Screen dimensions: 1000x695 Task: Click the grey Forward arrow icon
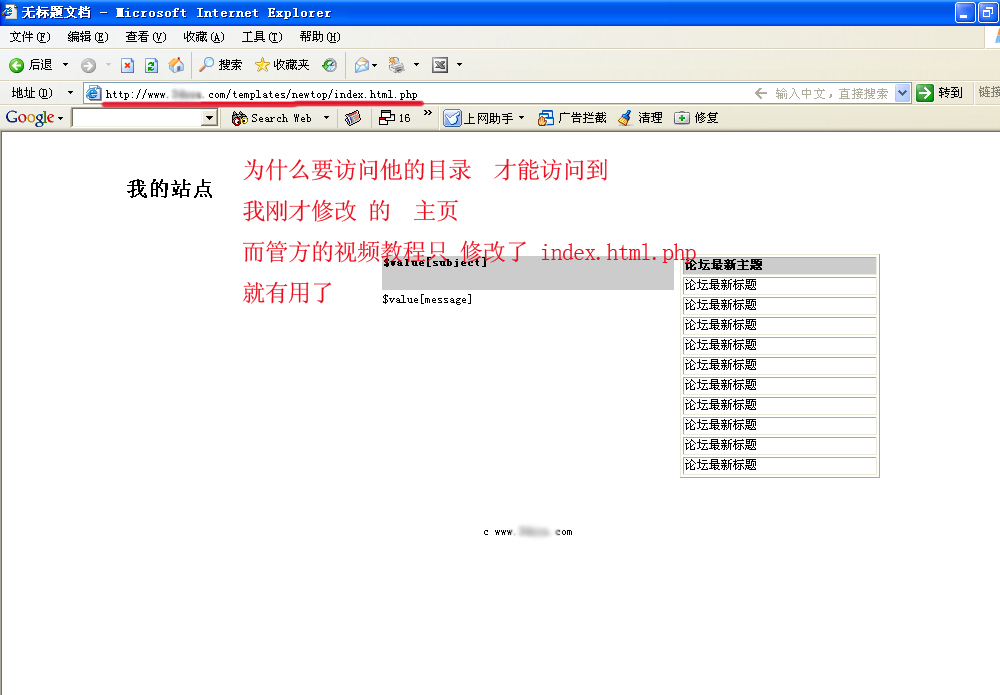[89, 65]
